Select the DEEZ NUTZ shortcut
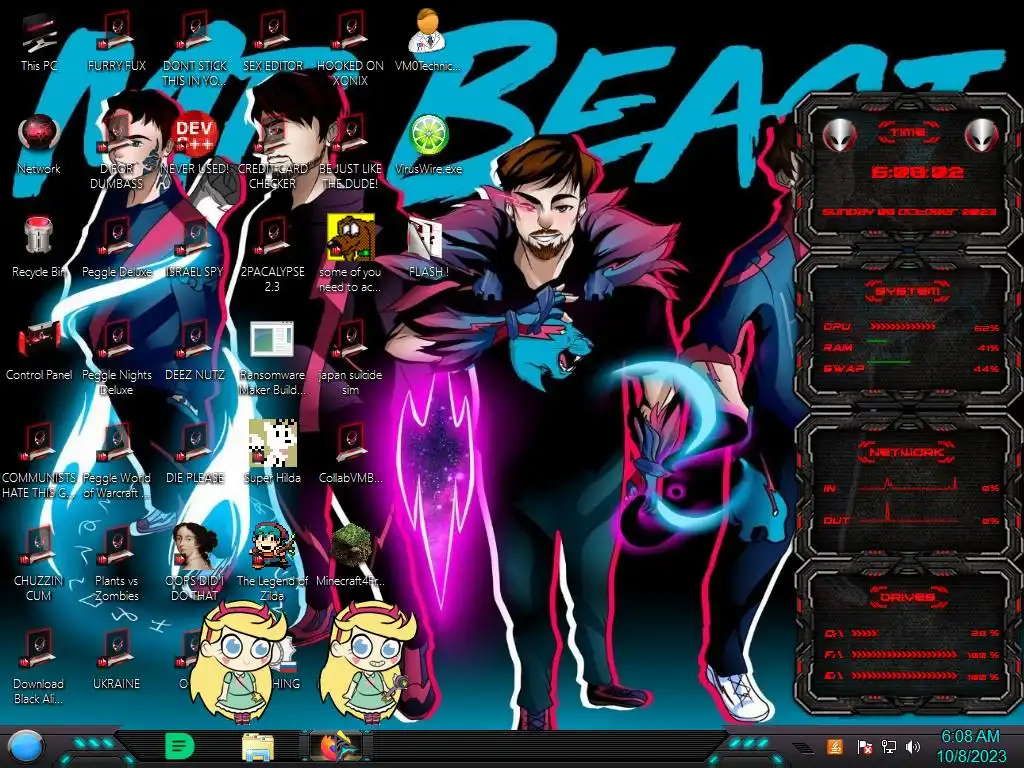Screen dimensions: 1024x768 [194, 351]
